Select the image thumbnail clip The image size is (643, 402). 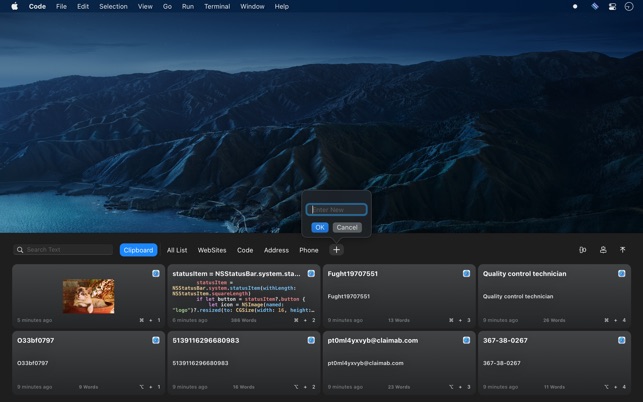(x=88, y=296)
